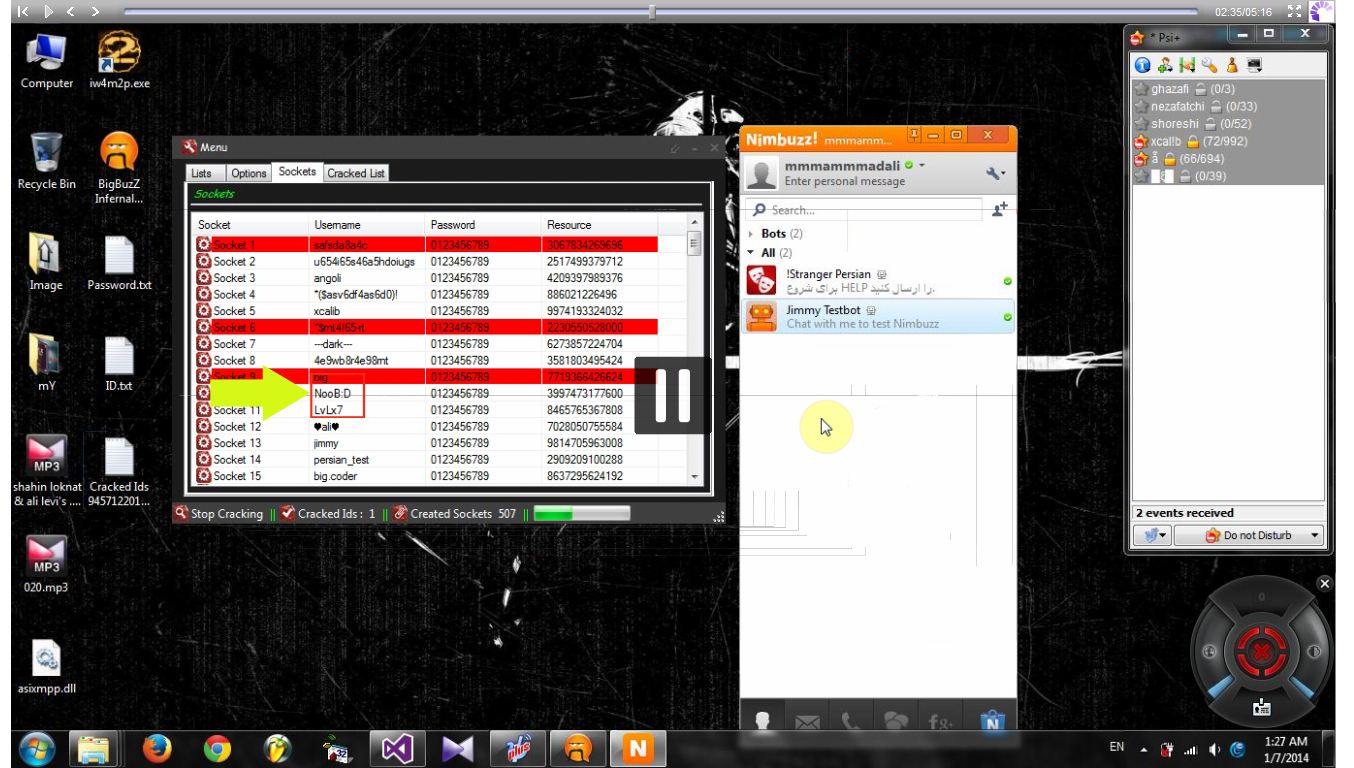Image resolution: width=1354 pixels, height=768 pixels.
Task: Open Google Chrome from the taskbar
Action: tap(217, 747)
